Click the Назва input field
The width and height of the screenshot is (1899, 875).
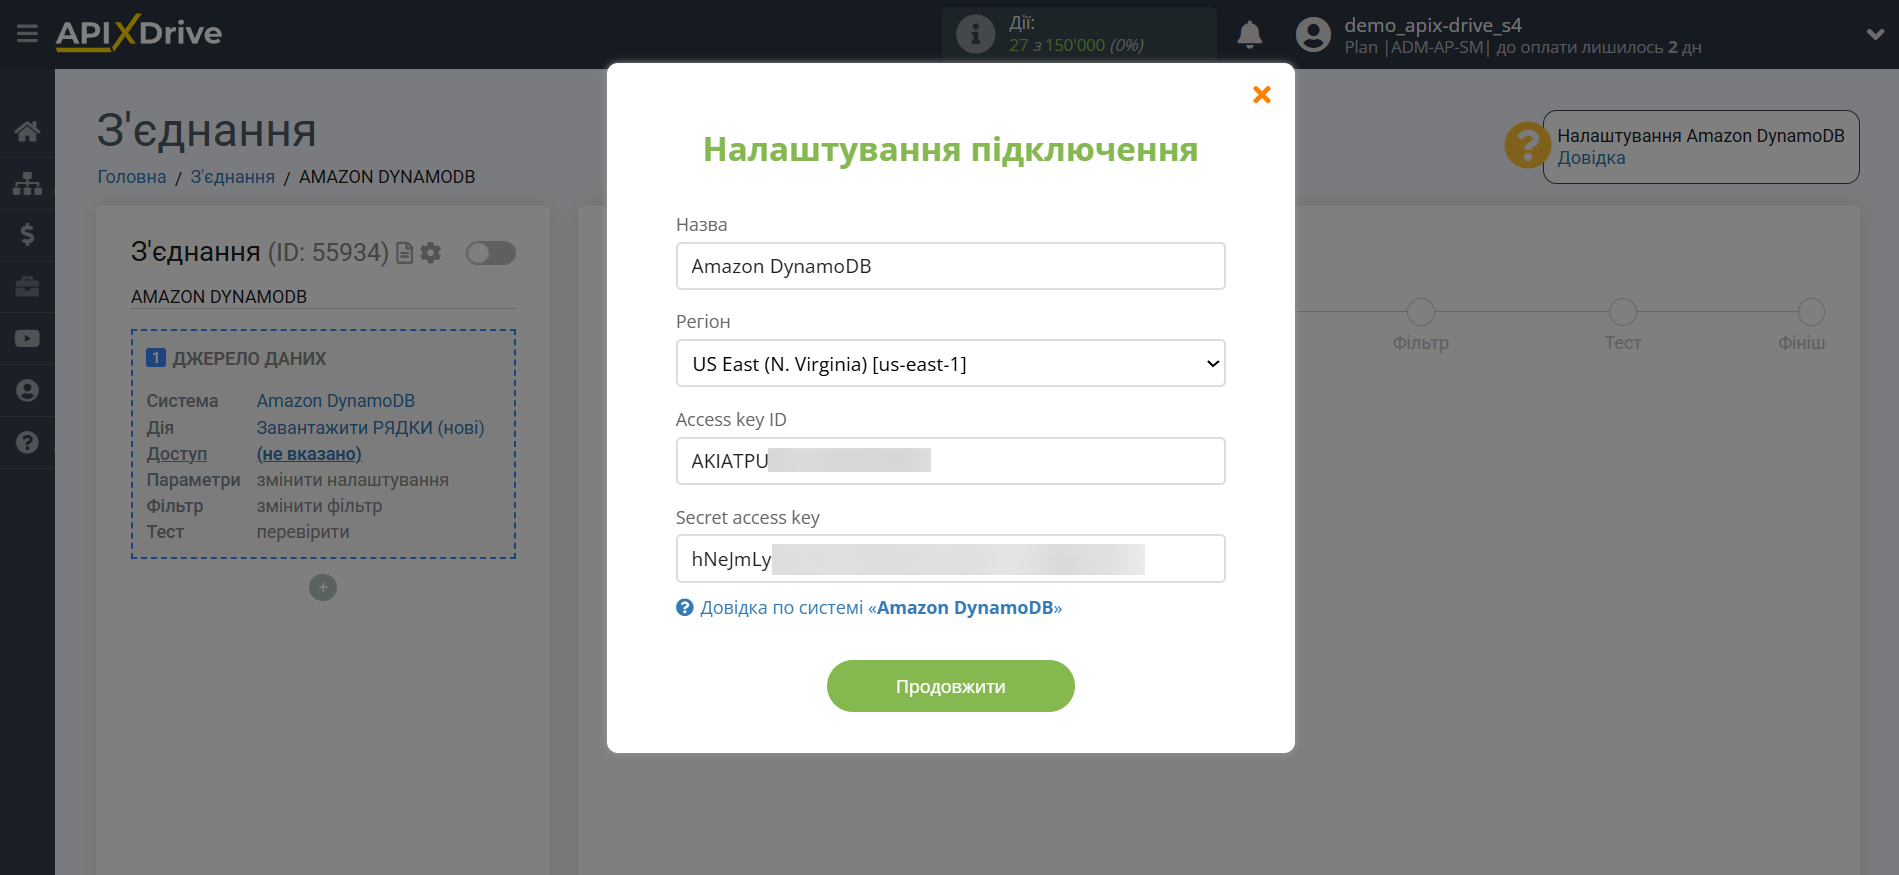950,267
